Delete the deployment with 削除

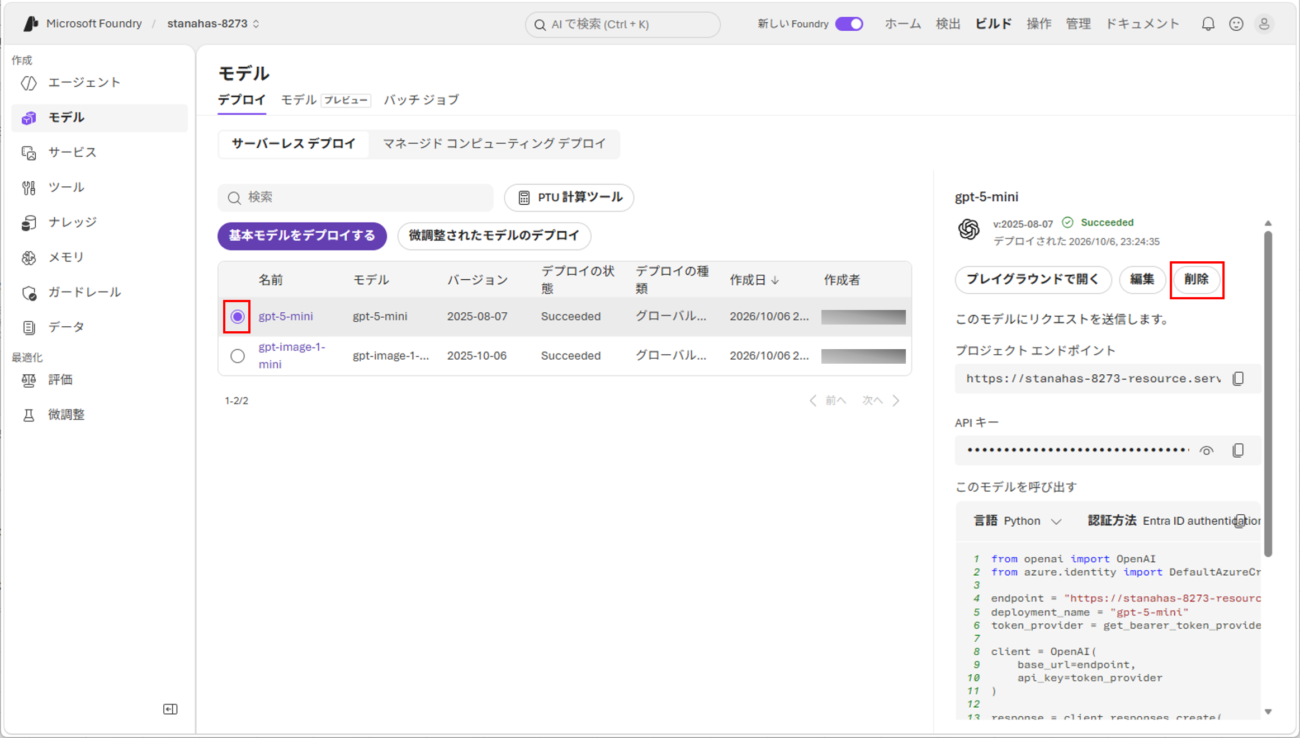click(x=1196, y=280)
